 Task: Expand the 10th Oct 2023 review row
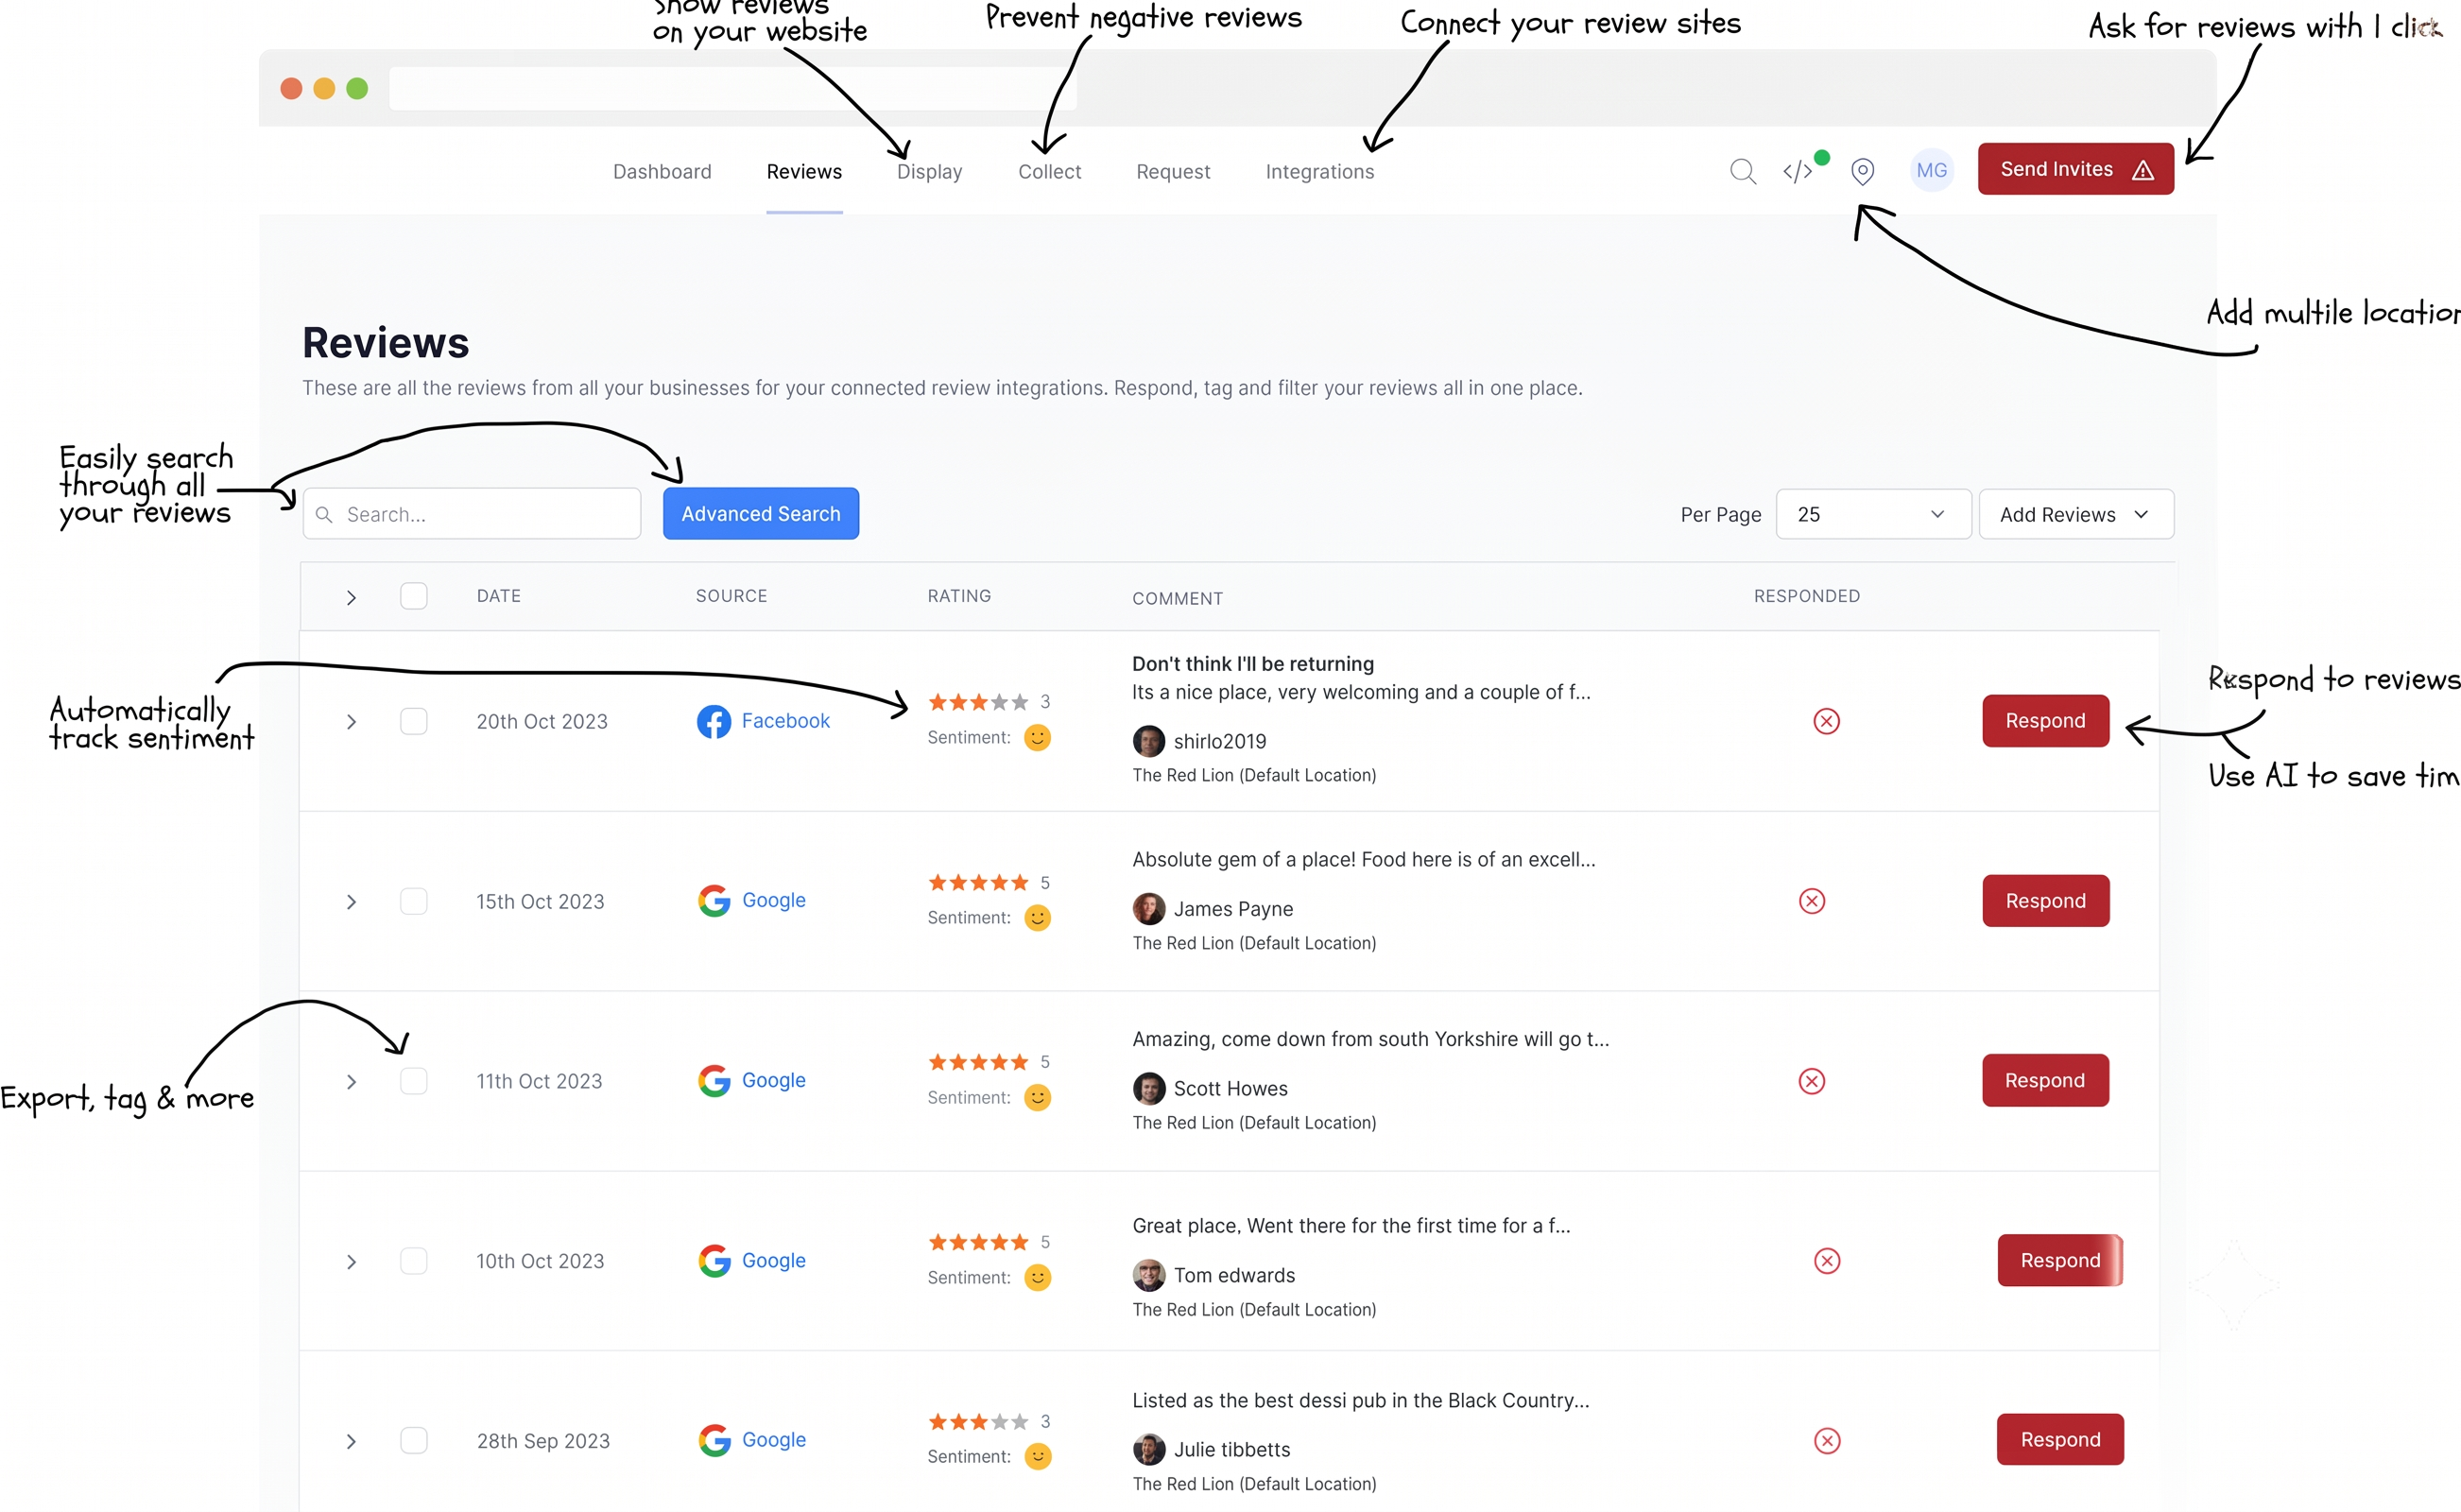pyautogui.click(x=351, y=1262)
